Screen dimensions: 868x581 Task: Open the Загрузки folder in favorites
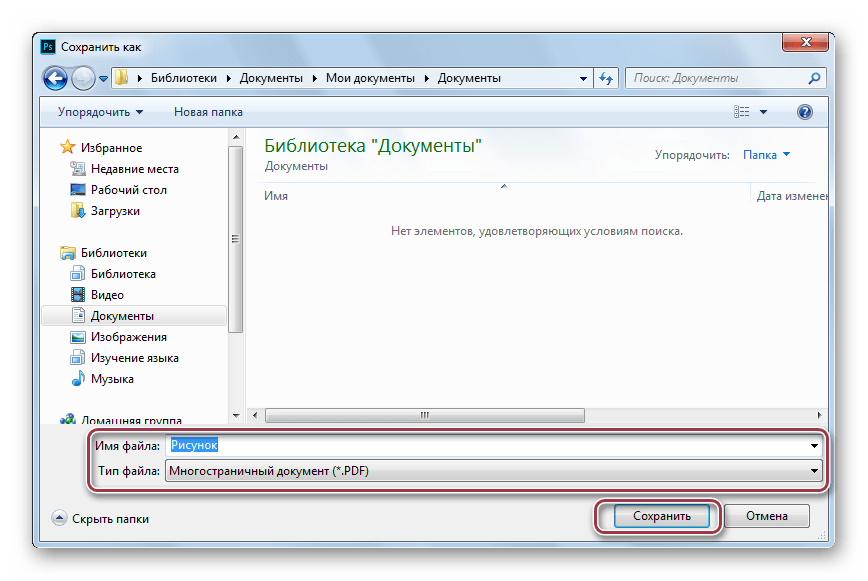click(x=115, y=211)
